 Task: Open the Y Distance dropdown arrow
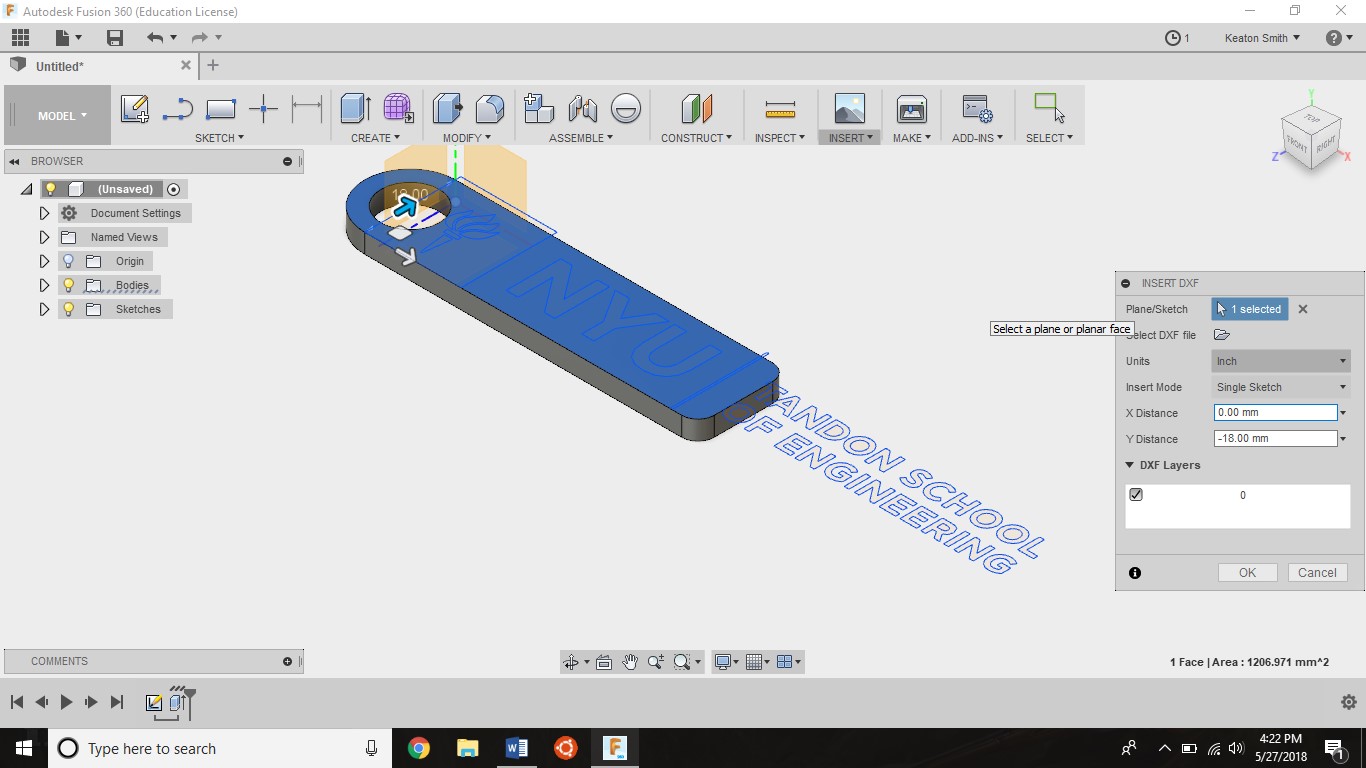coord(1343,439)
